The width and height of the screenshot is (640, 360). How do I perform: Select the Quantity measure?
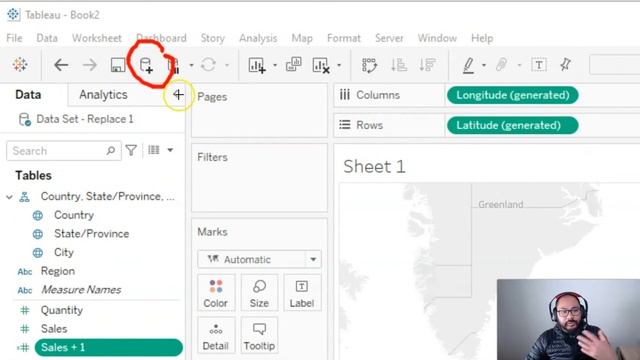(x=62, y=311)
